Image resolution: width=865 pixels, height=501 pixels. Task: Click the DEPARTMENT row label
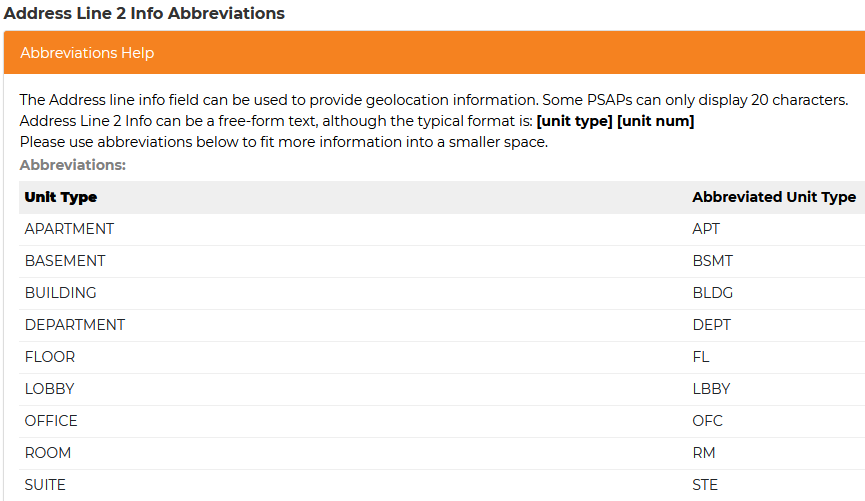[75, 325]
